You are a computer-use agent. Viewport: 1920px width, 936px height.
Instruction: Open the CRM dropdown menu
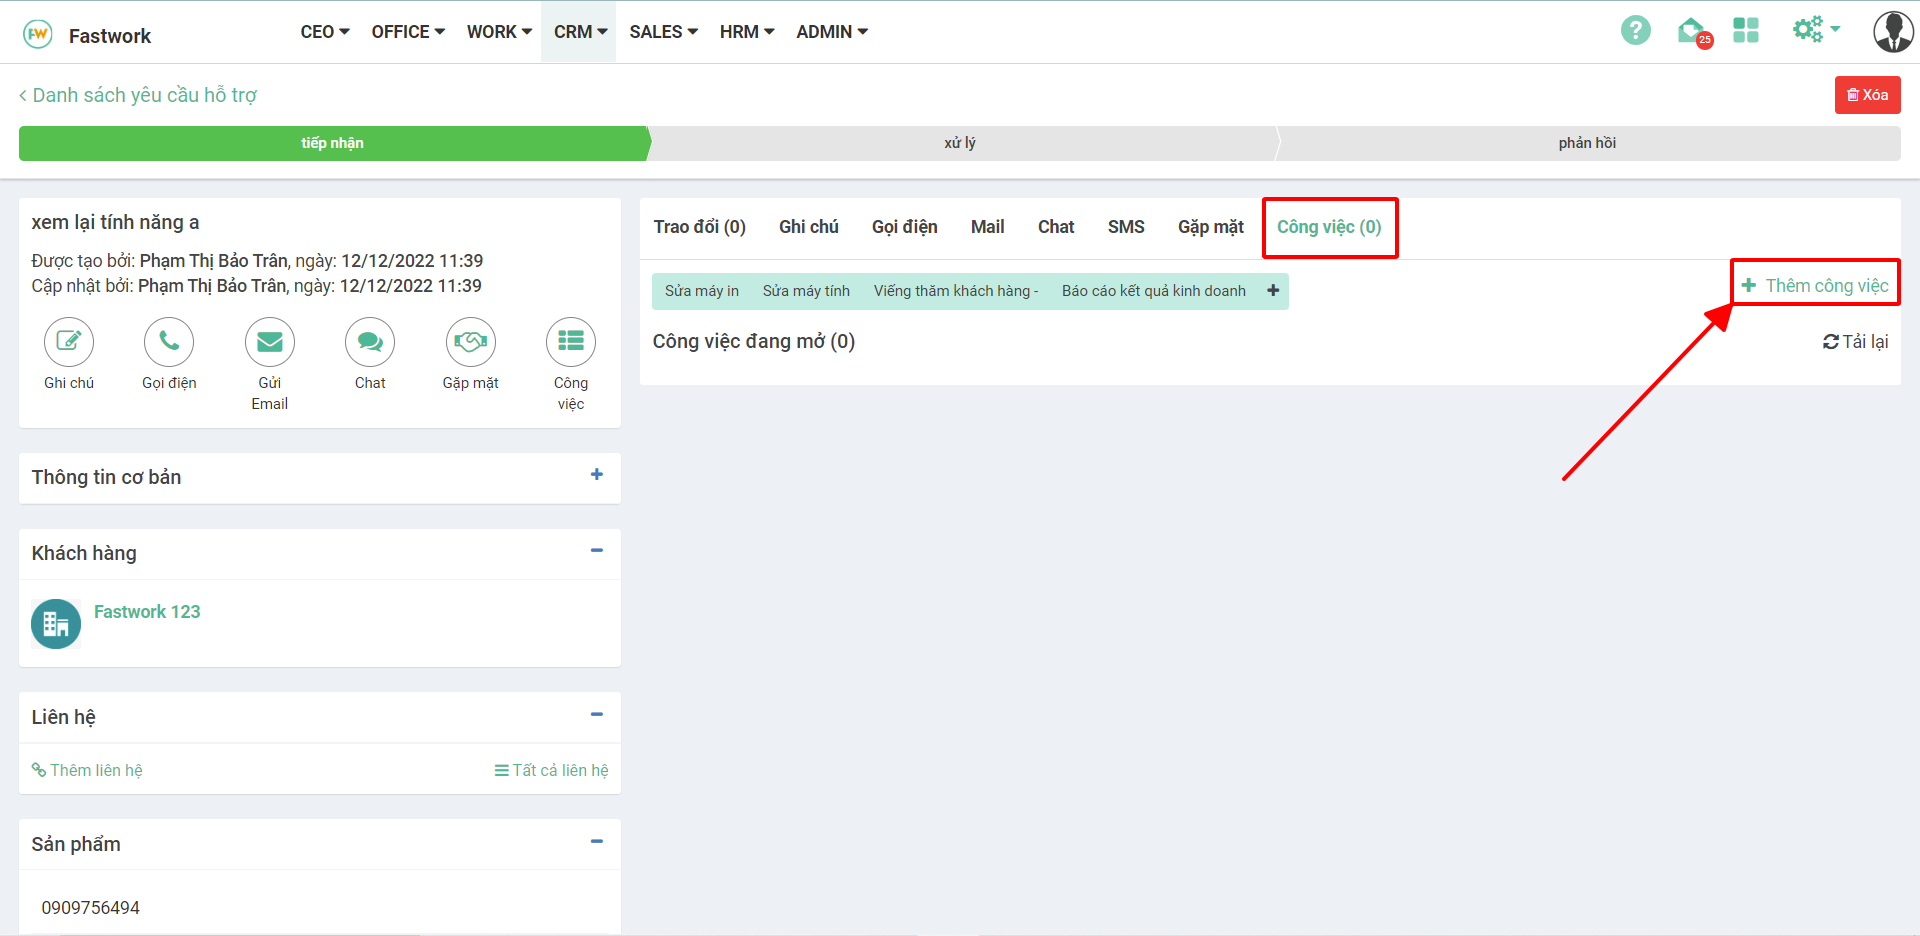(580, 32)
